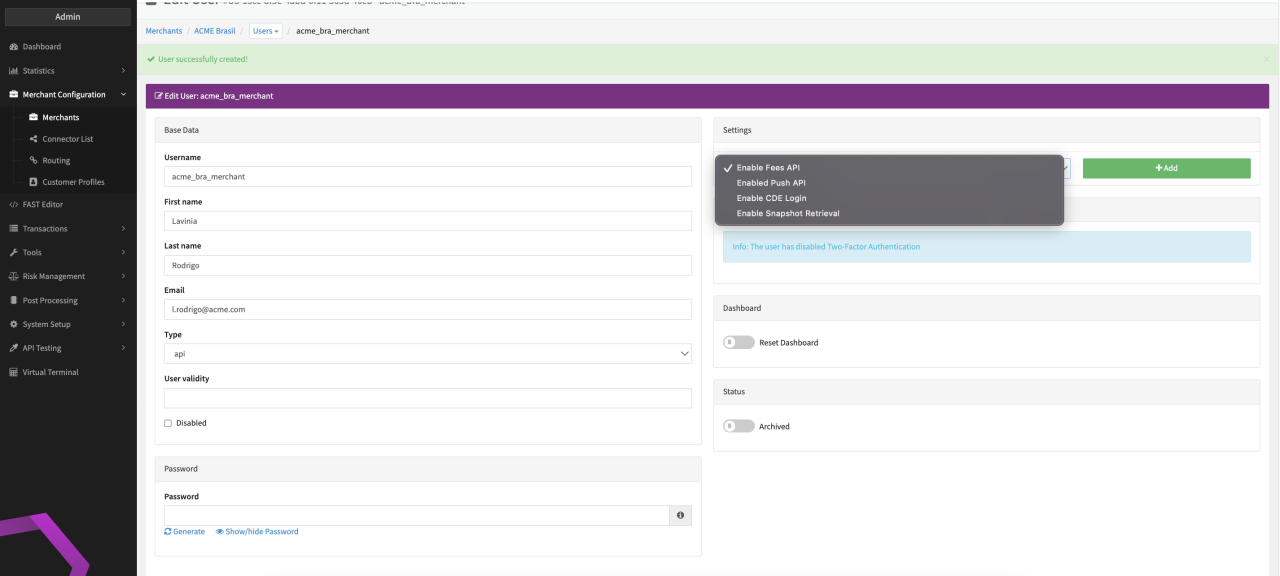Click the Tools wrench icon
1280x576 pixels.
[x=14, y=253]
